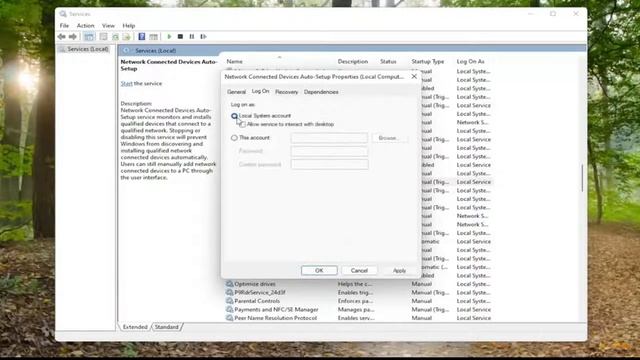640x360 pixels.
Task: Click the Confirm password input field
Action: [329, 164]
